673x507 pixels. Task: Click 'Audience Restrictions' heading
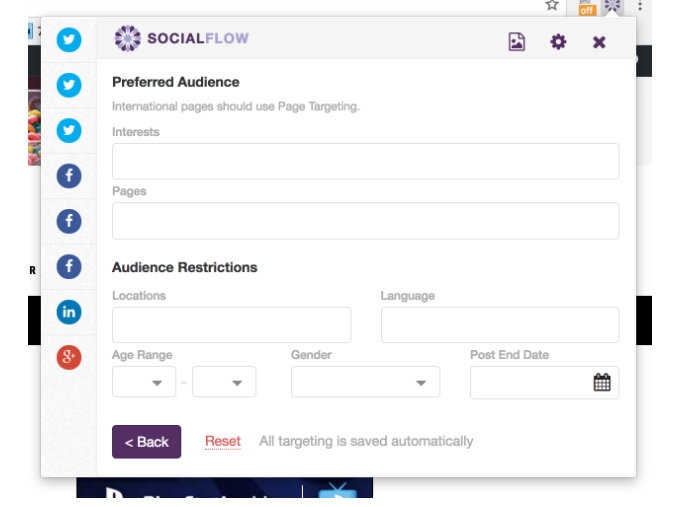[185, 267]
